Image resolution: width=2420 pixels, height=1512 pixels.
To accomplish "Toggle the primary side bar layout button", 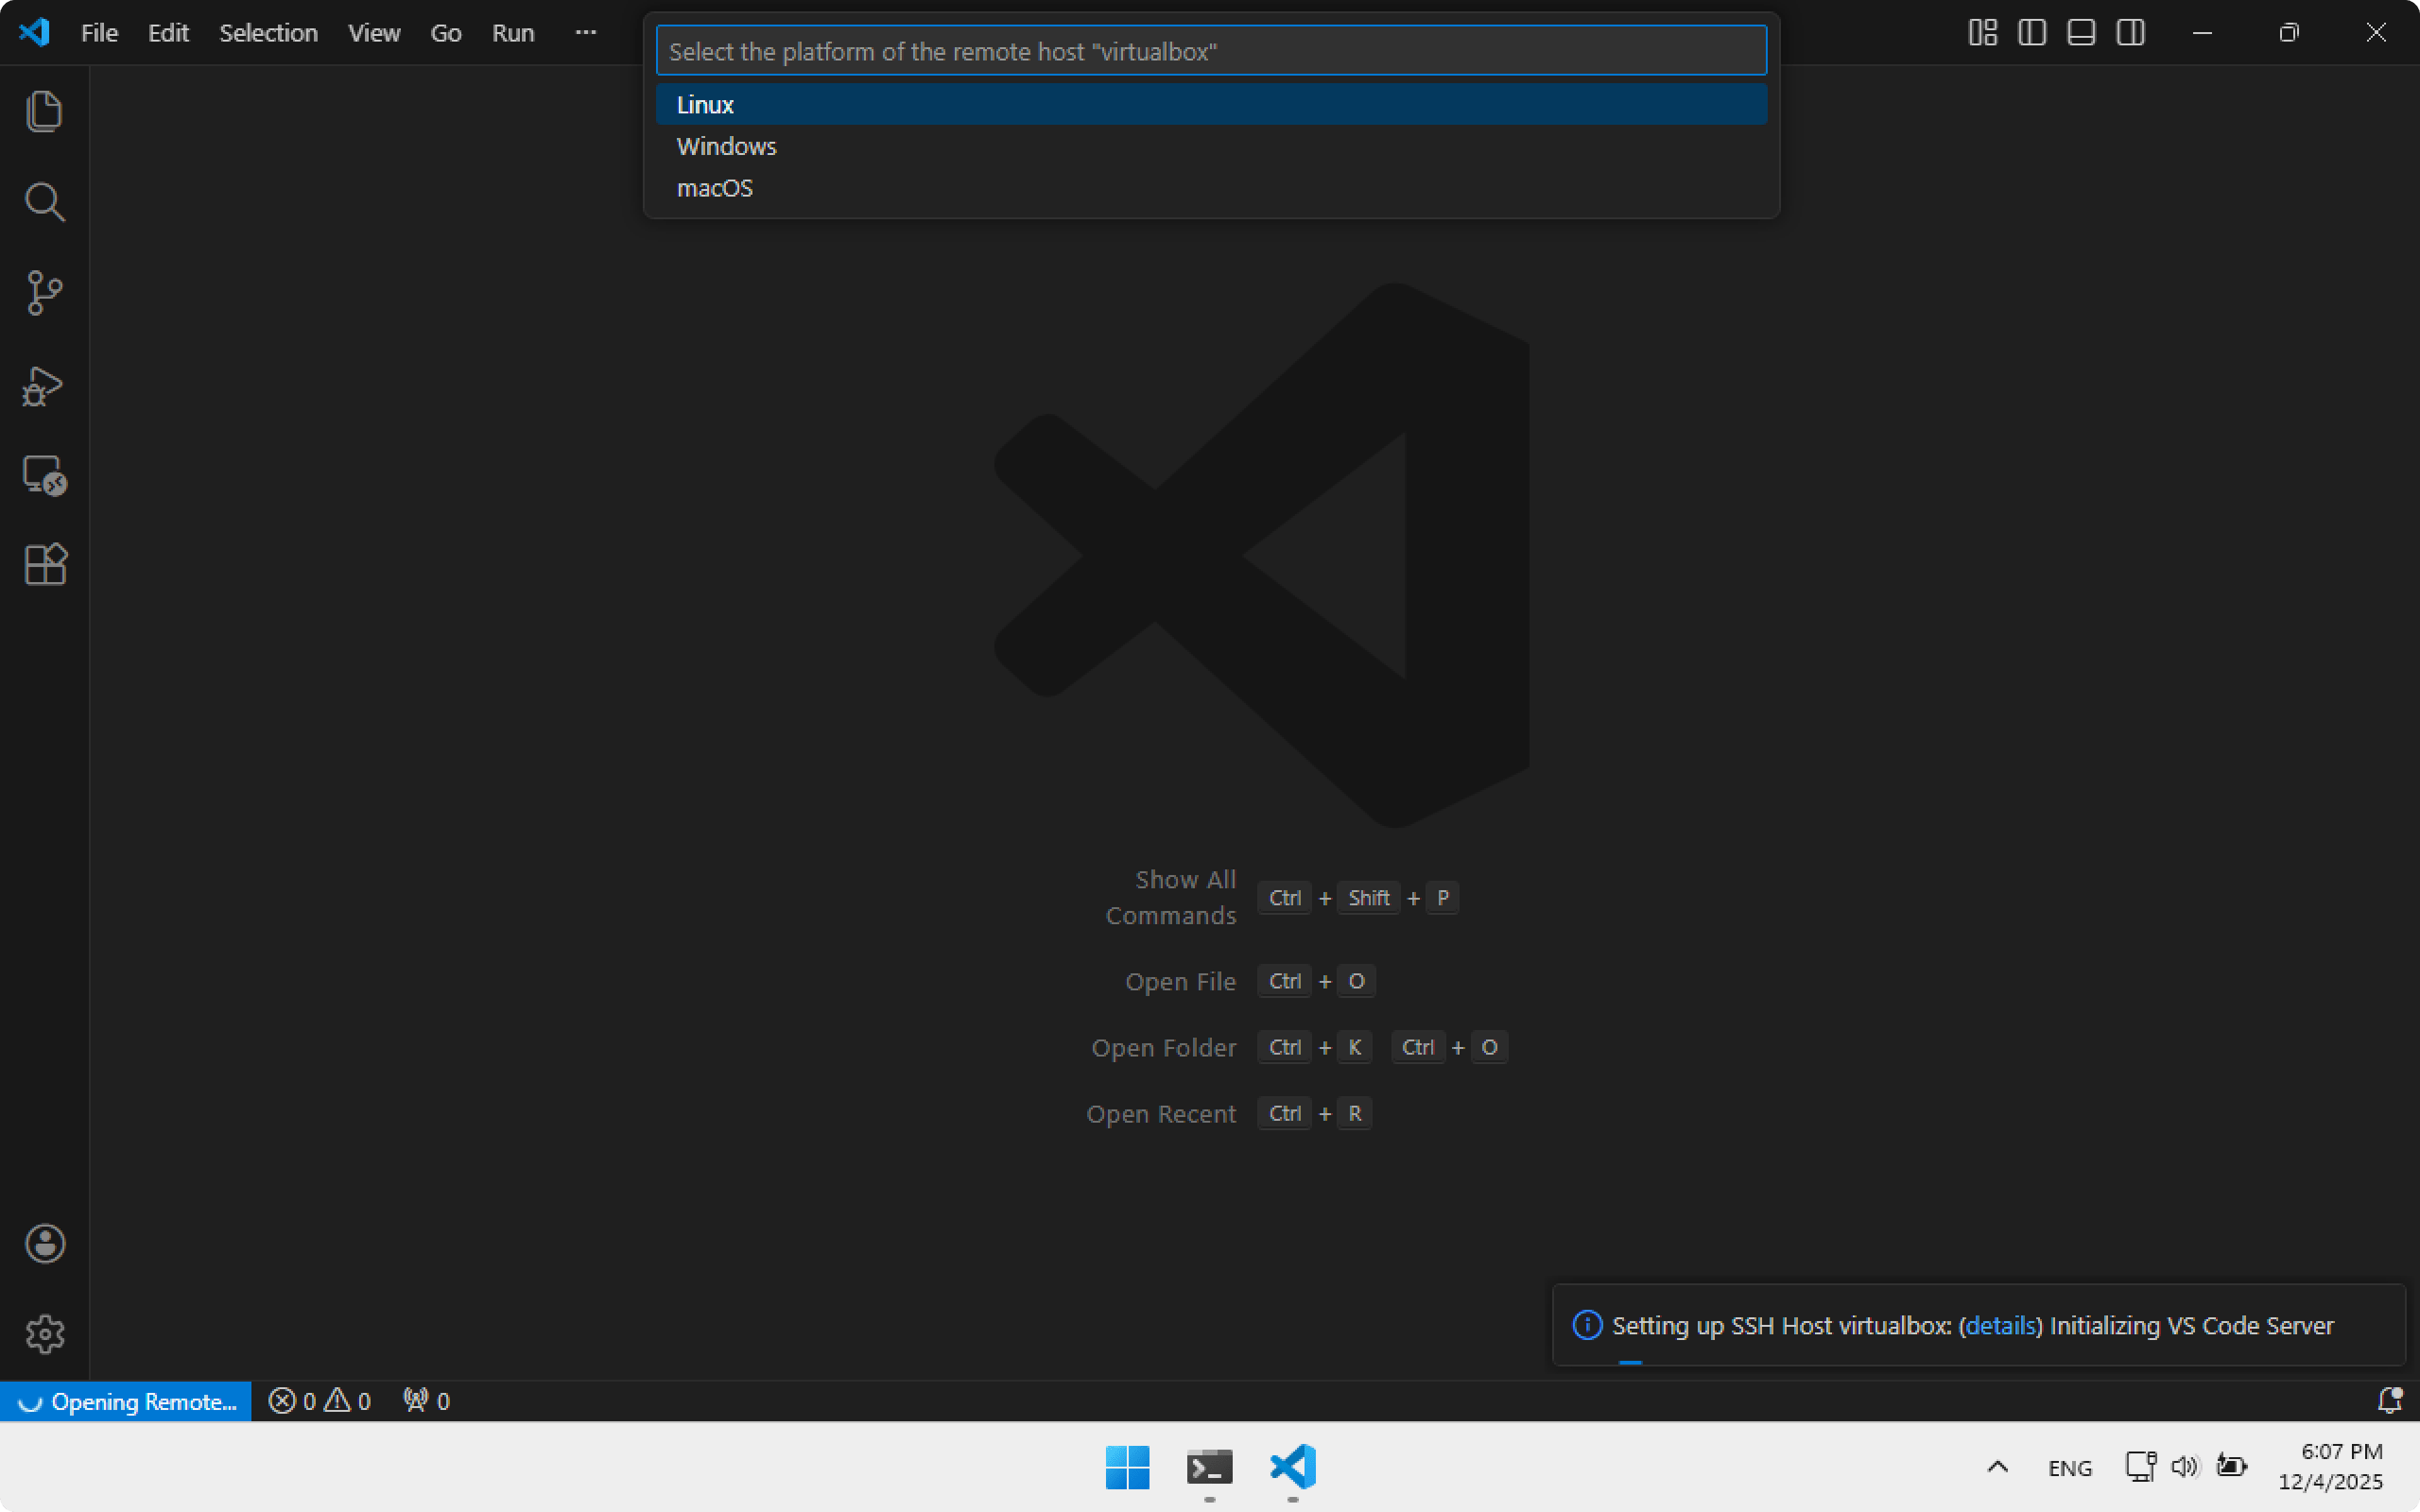I will click(x=2031, y=33).
